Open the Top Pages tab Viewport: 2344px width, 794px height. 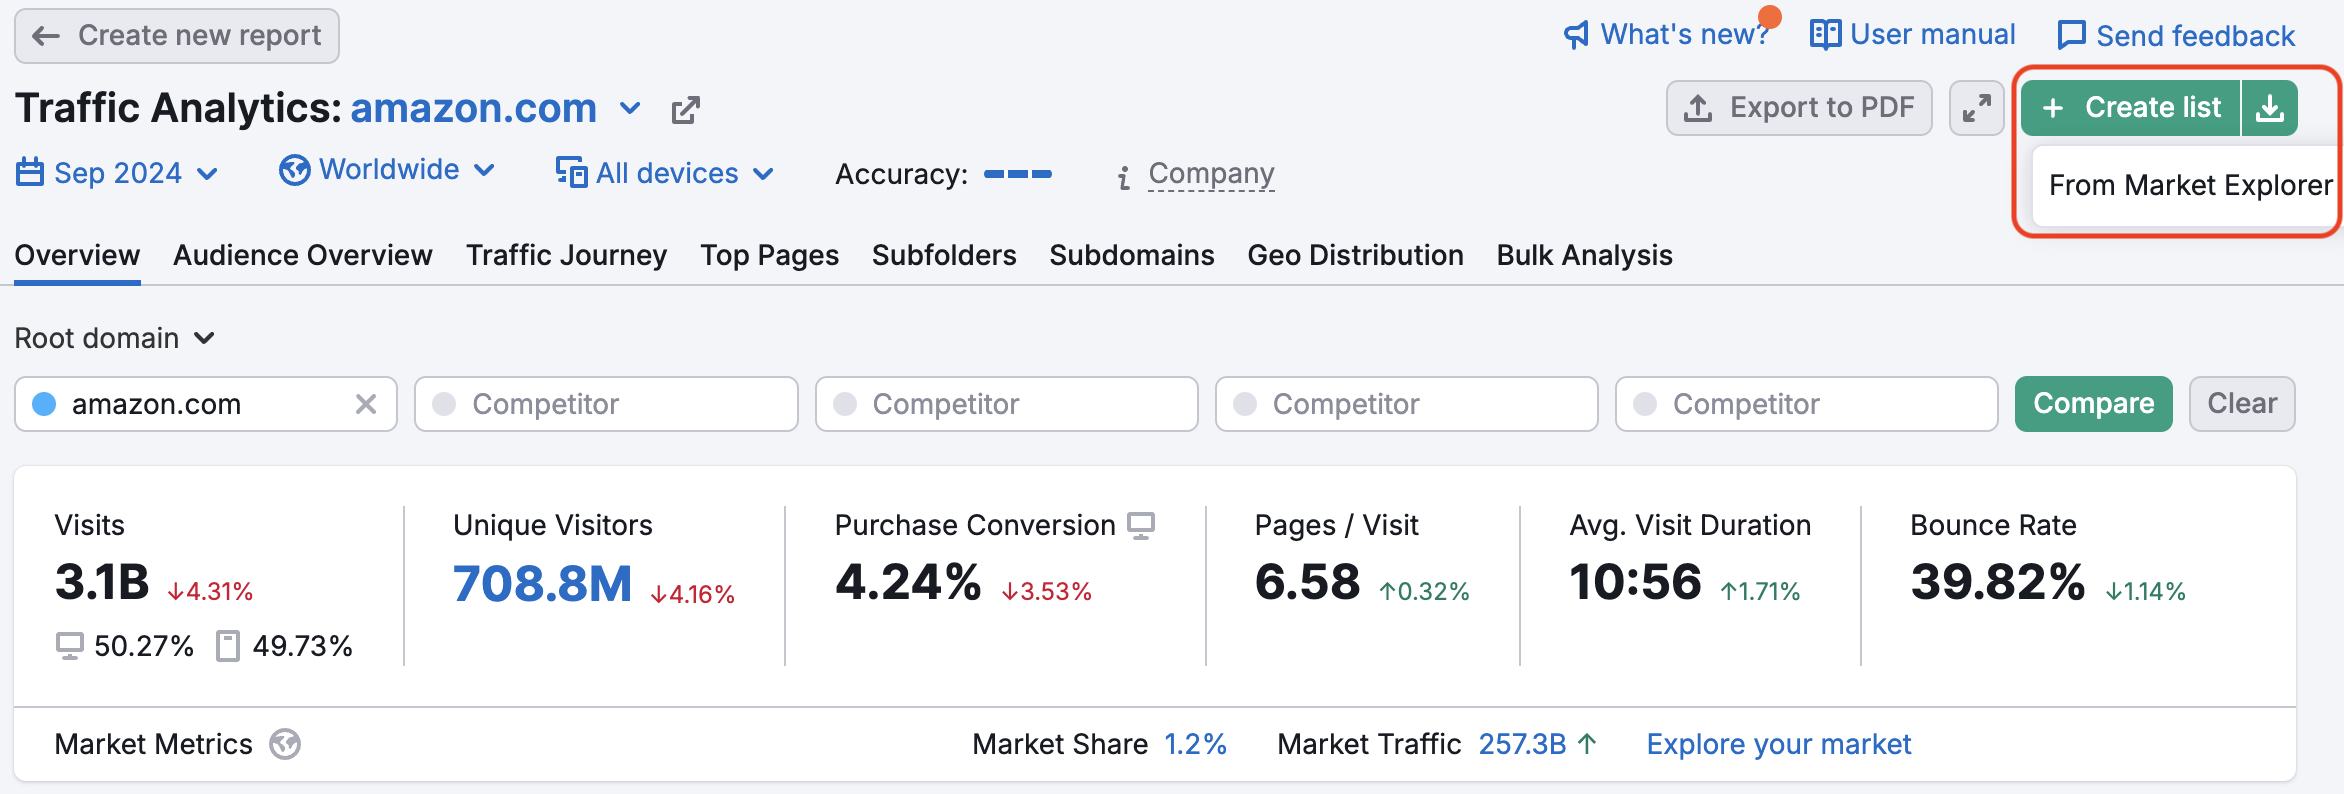click(x=770, y=256)
